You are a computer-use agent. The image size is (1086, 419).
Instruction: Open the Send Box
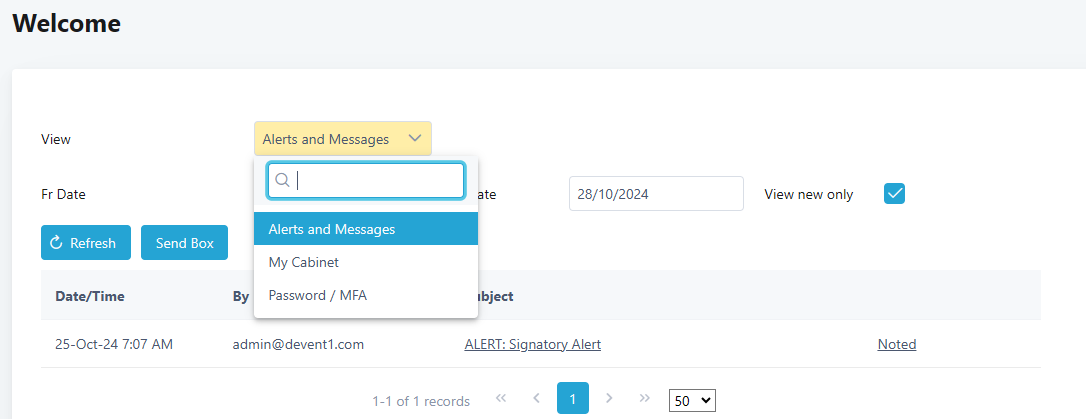click(184, 243)
